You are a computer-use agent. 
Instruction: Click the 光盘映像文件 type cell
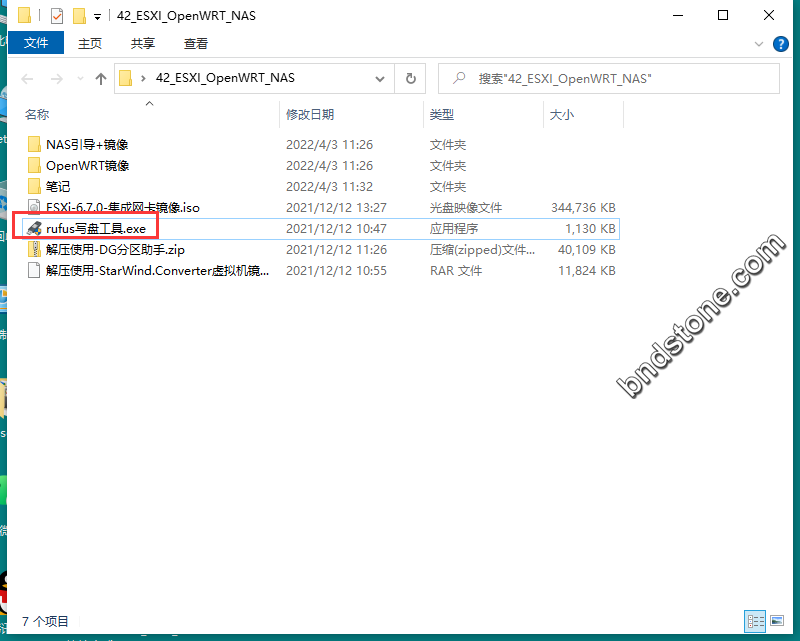coord(465,207)
